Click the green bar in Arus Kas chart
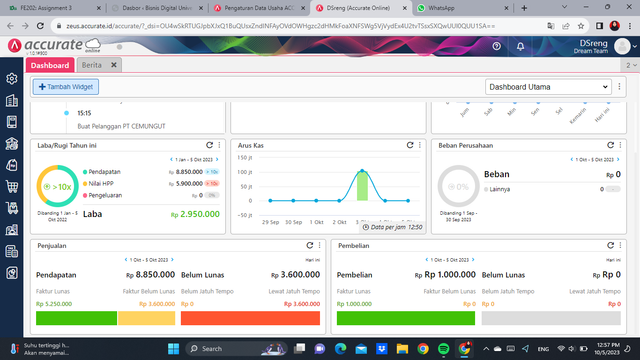 [x=362, y=186]
